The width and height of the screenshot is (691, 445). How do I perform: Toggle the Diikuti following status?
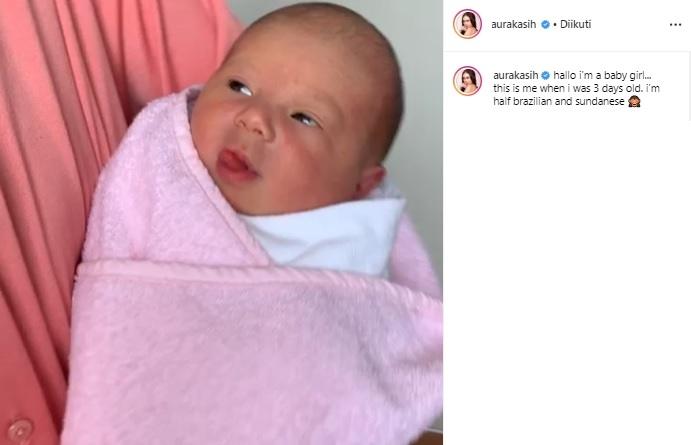point(576,25)
